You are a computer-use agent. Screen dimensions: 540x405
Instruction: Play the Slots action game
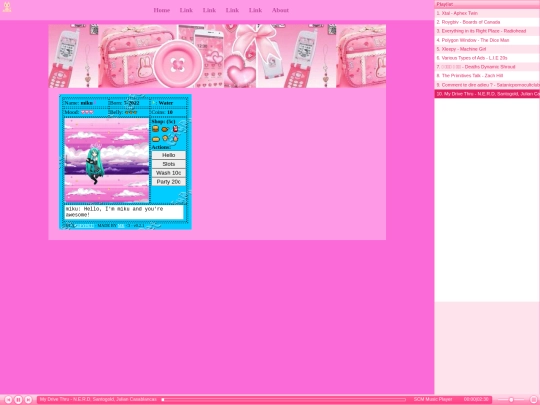point(169,164)
